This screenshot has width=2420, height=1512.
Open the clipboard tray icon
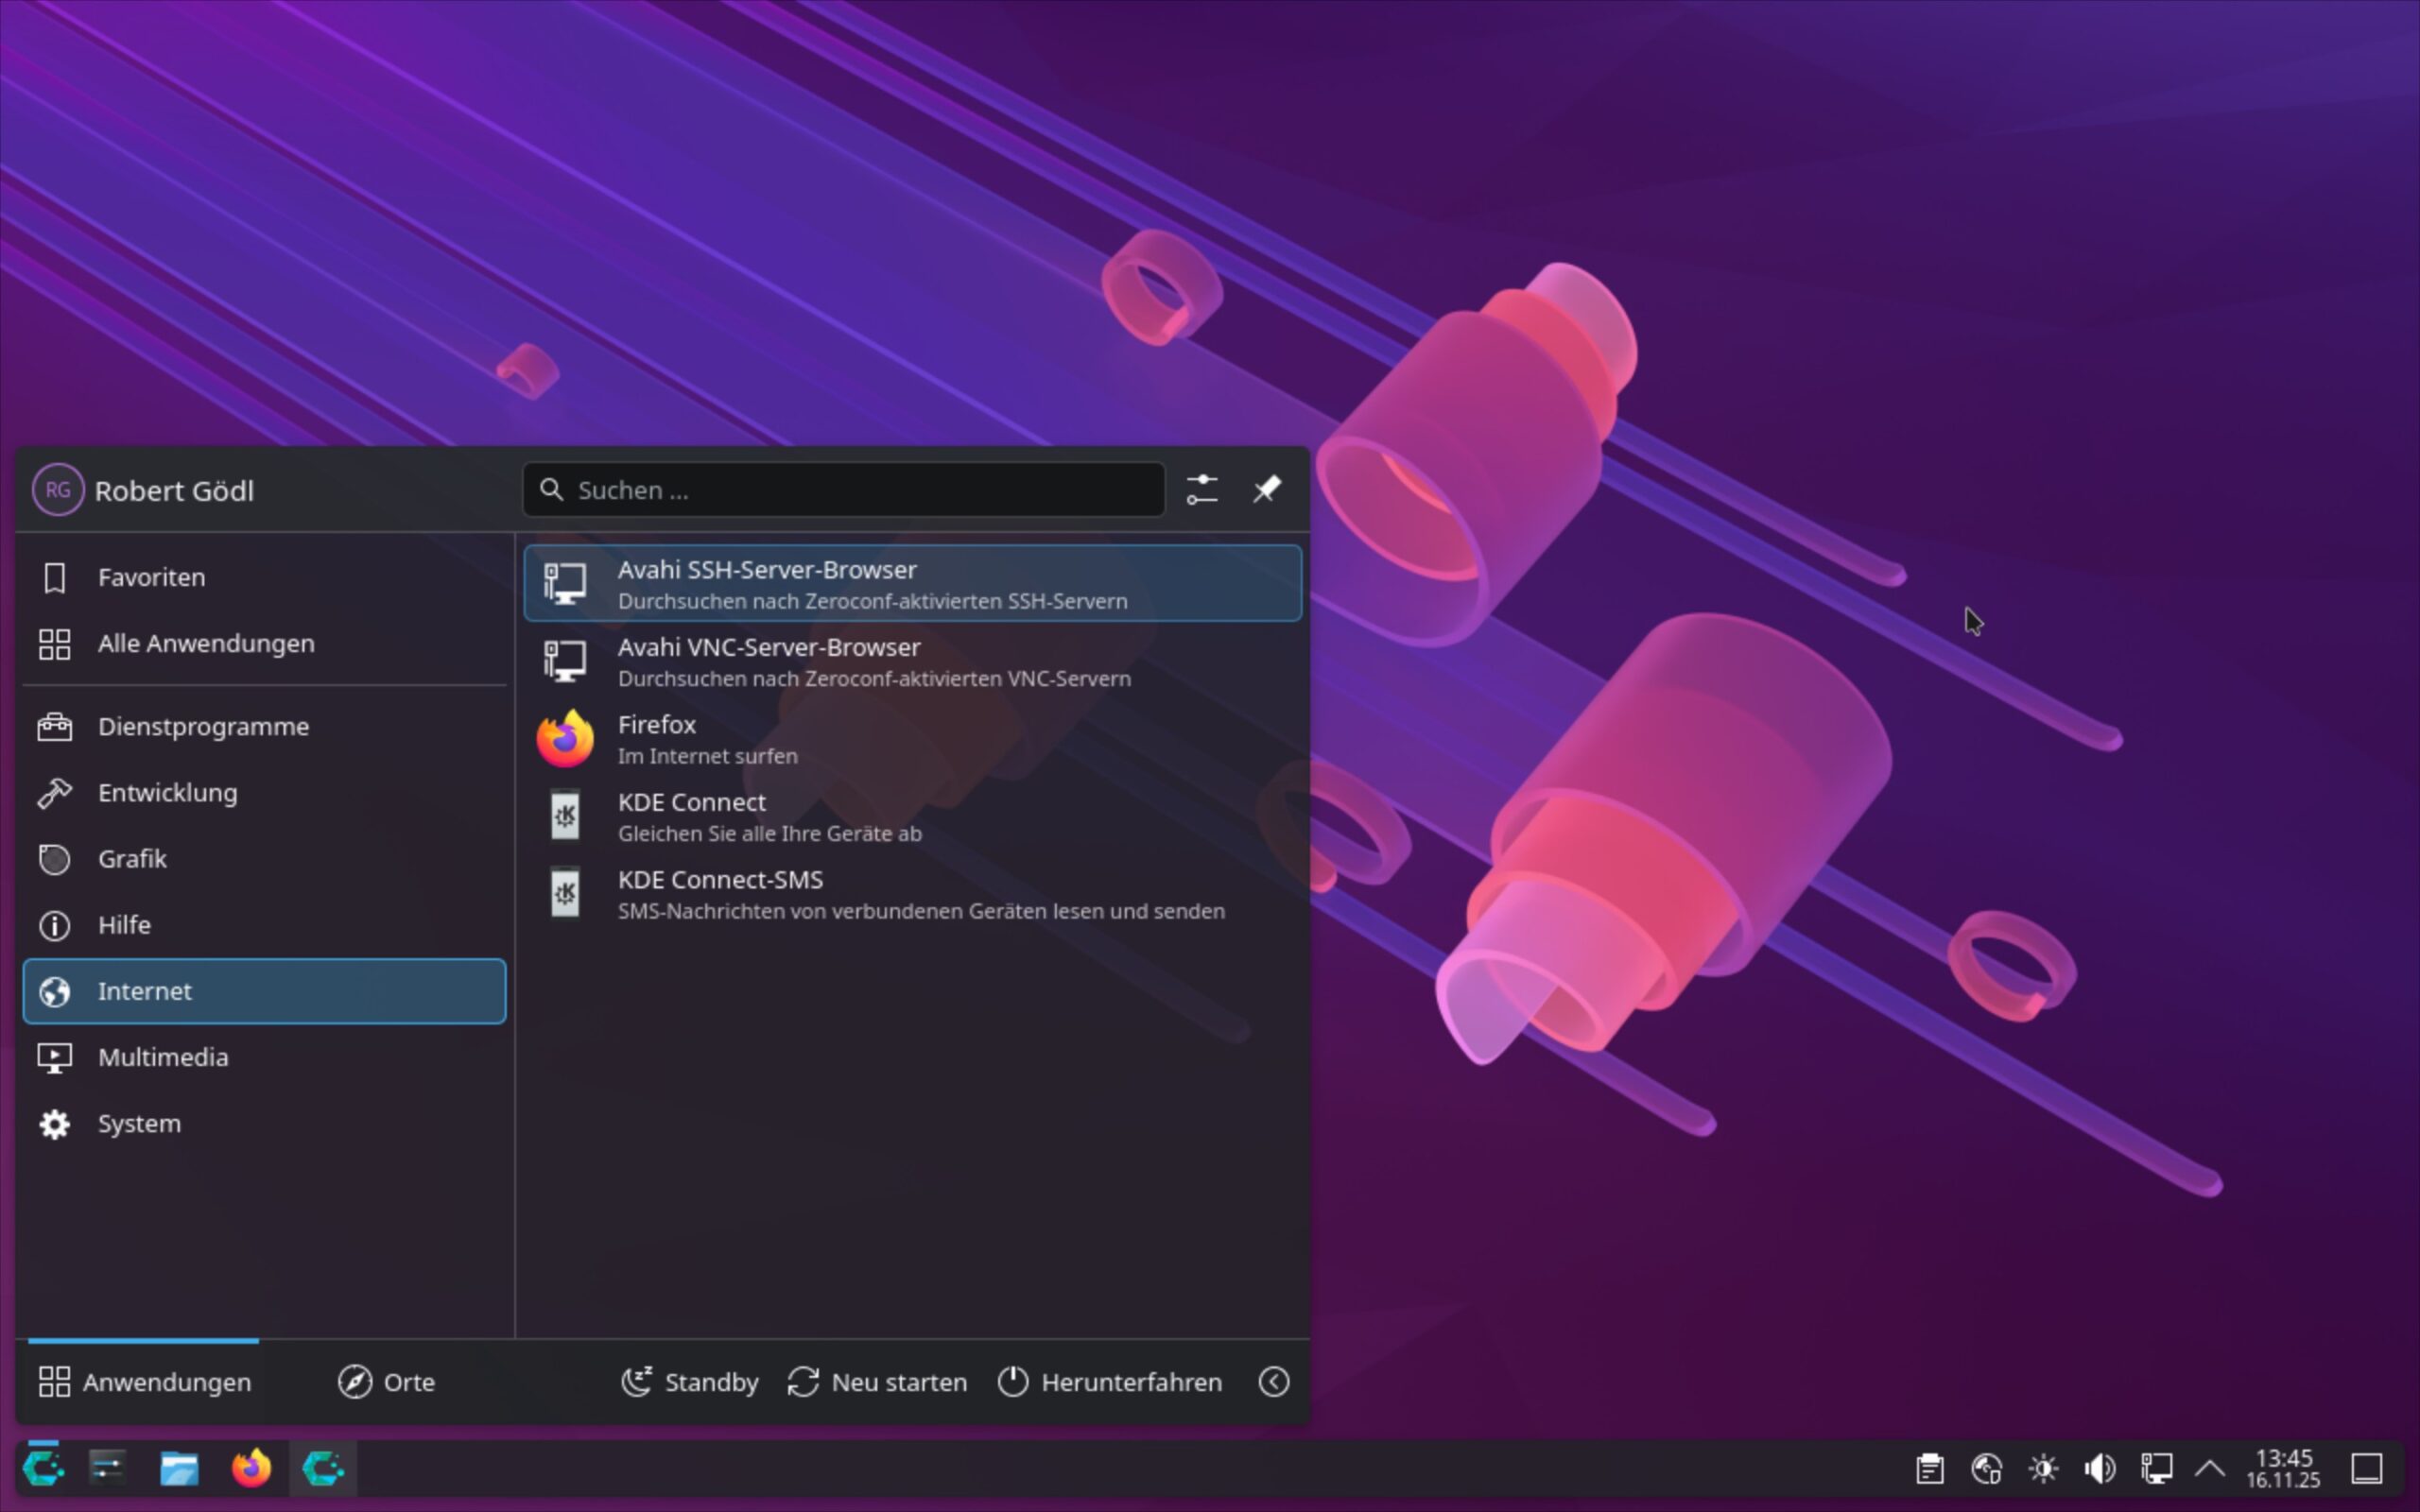(x=1929, y=1468)
